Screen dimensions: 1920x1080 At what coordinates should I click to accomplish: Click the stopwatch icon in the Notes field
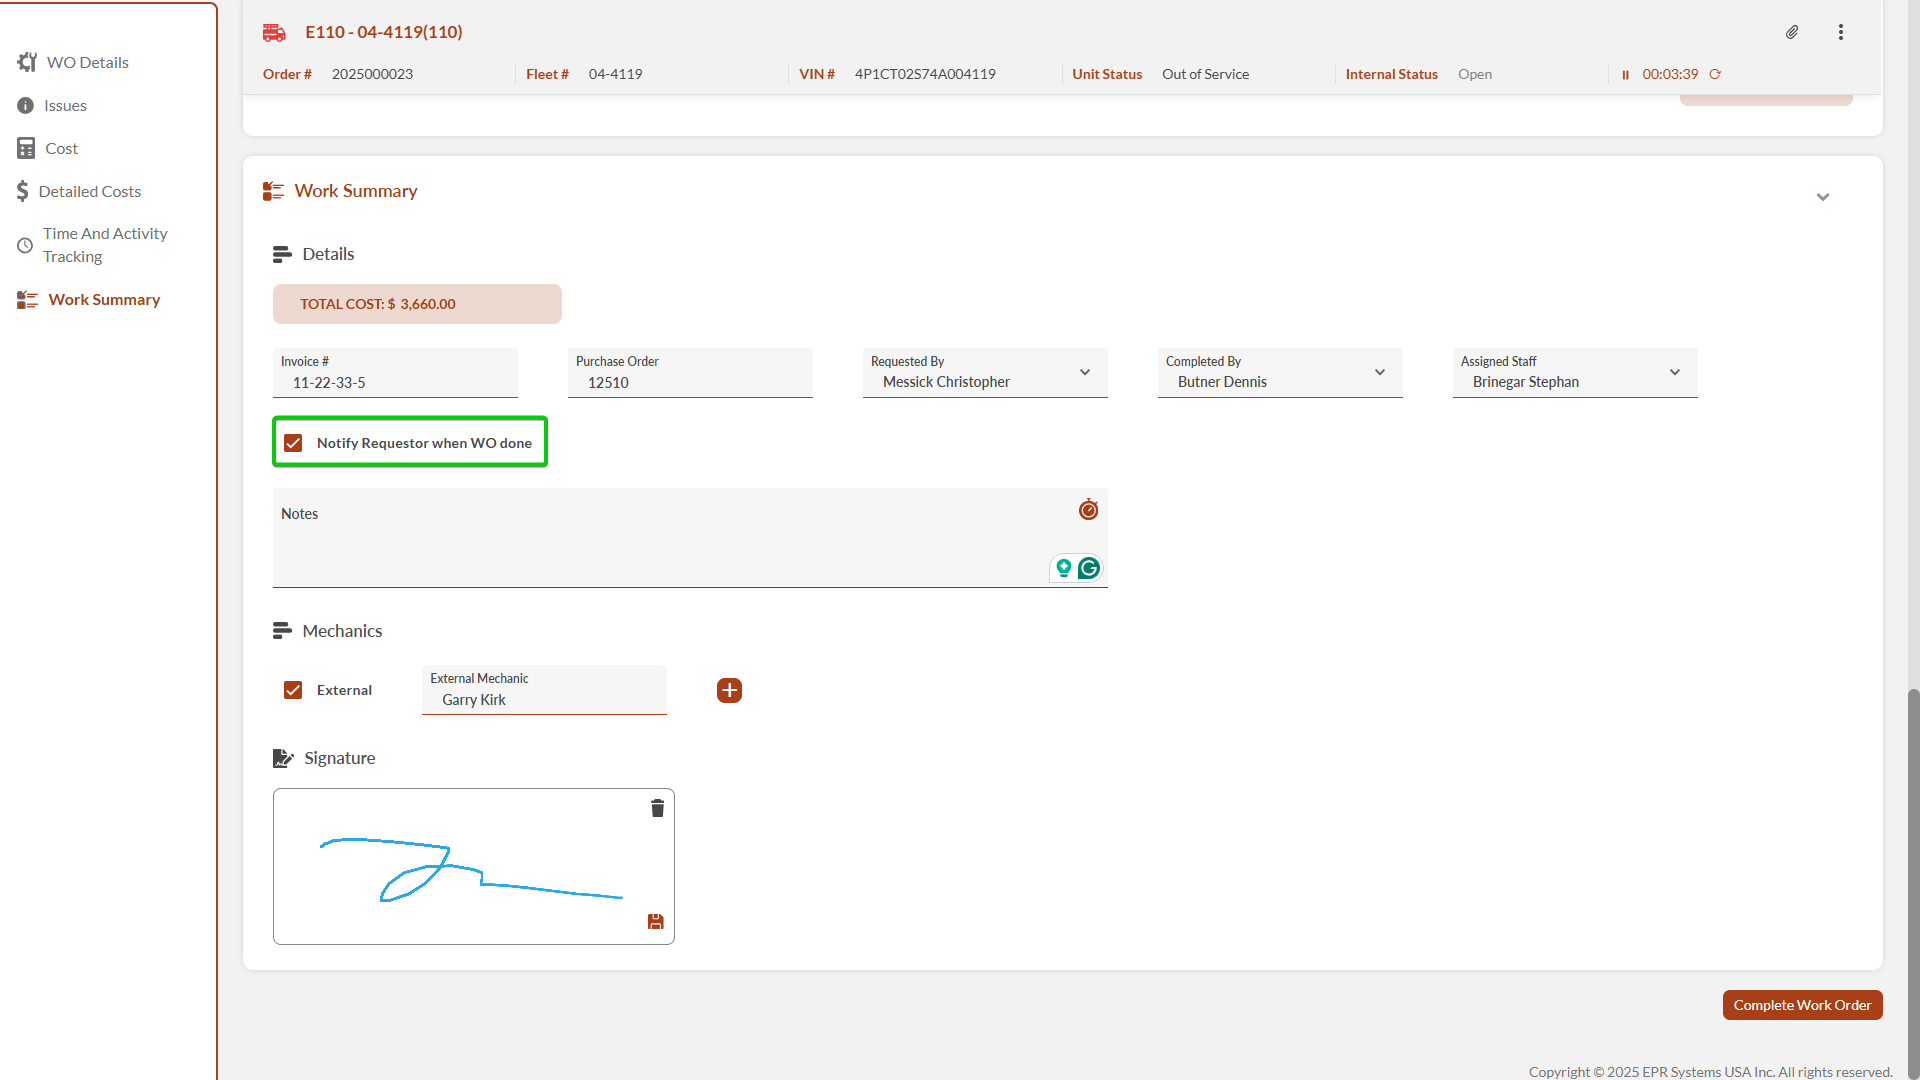pyautogui.click(x=1088, y=510)
